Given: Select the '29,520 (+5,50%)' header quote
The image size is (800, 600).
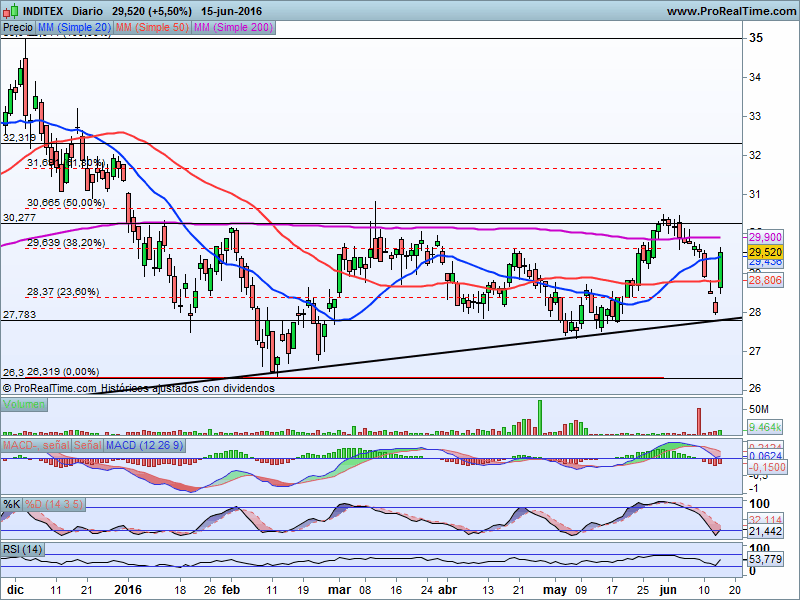Looking at the screenshot, I should click(152, 11).
